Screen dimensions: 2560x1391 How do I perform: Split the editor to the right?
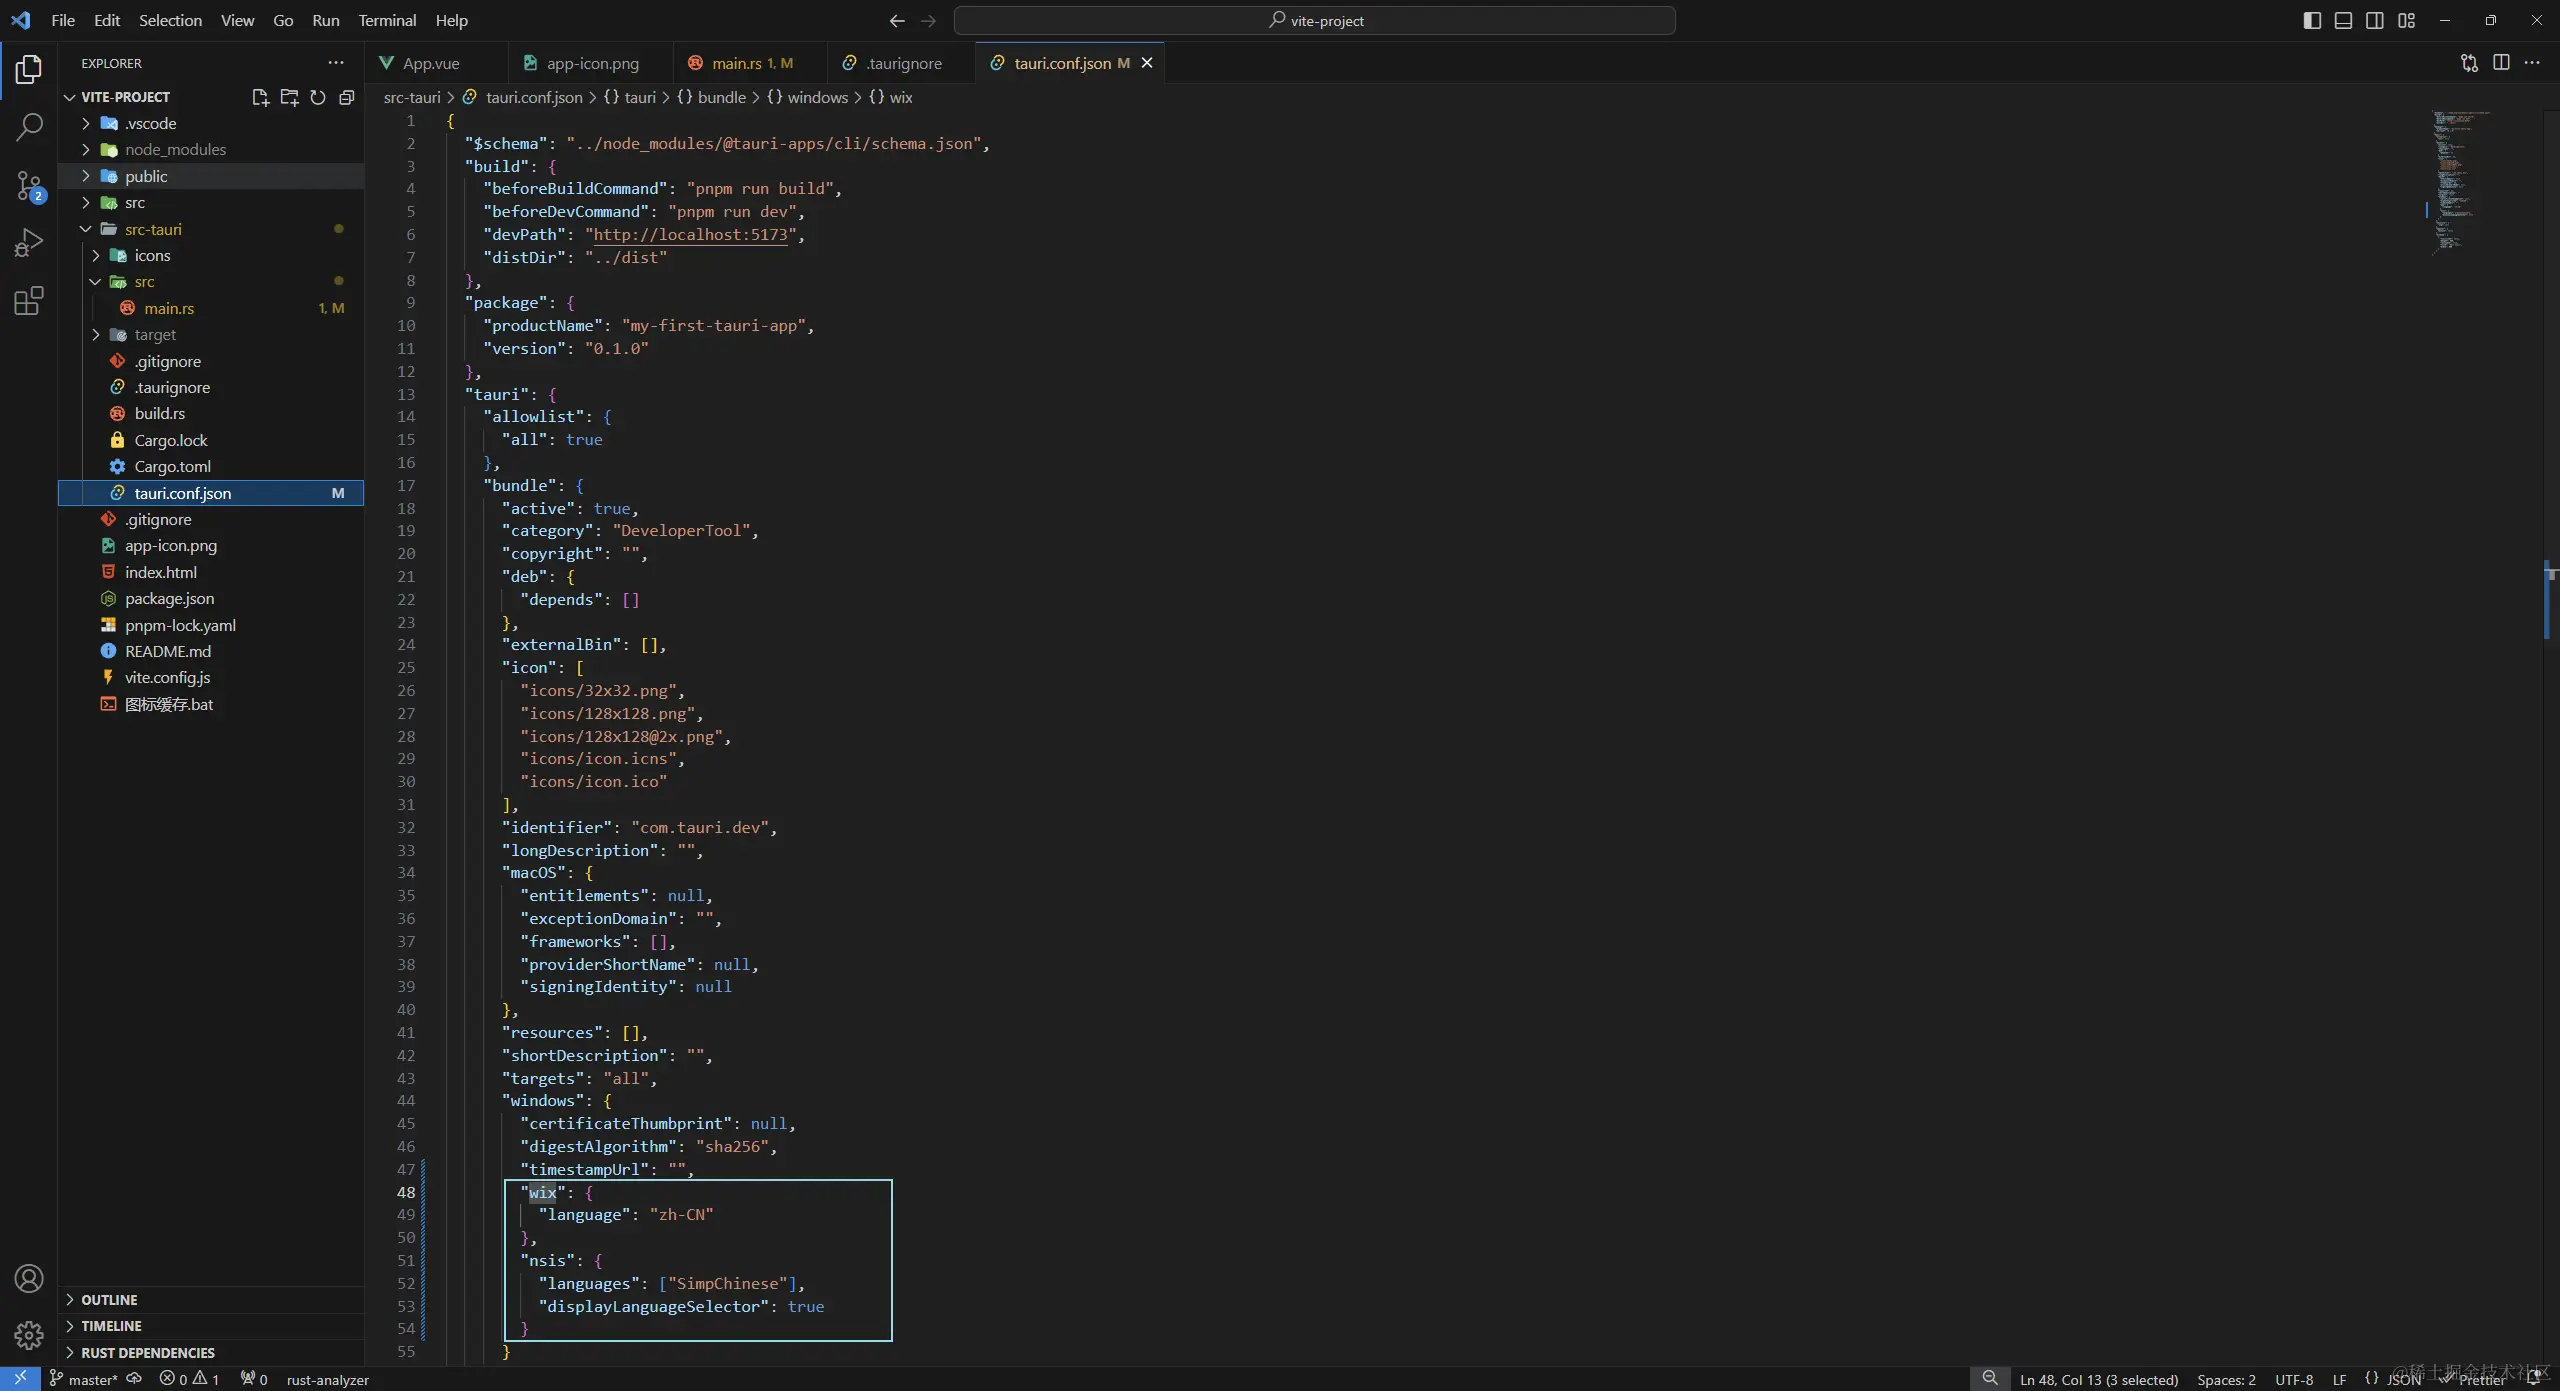2501,63
